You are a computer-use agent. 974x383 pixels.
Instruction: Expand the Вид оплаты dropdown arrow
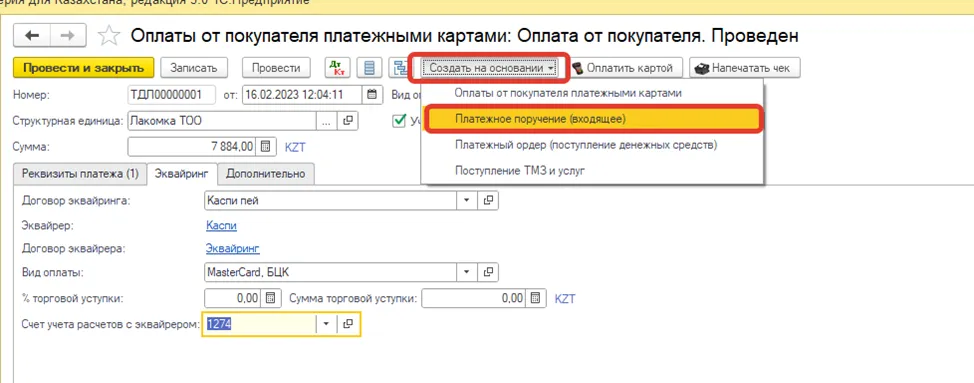pos(467,272)
